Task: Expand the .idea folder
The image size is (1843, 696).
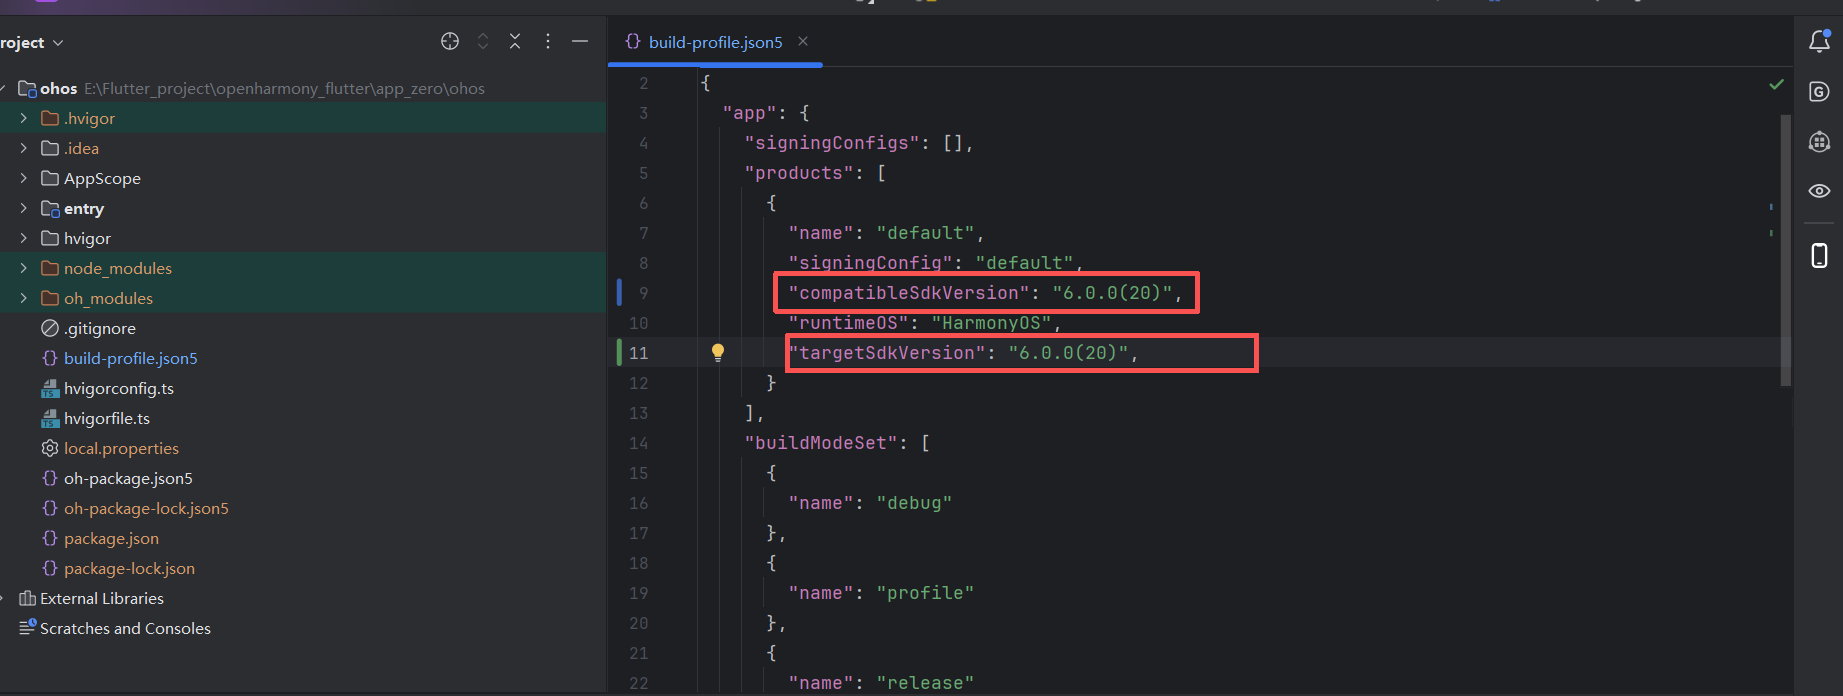Action: (23, 148)
